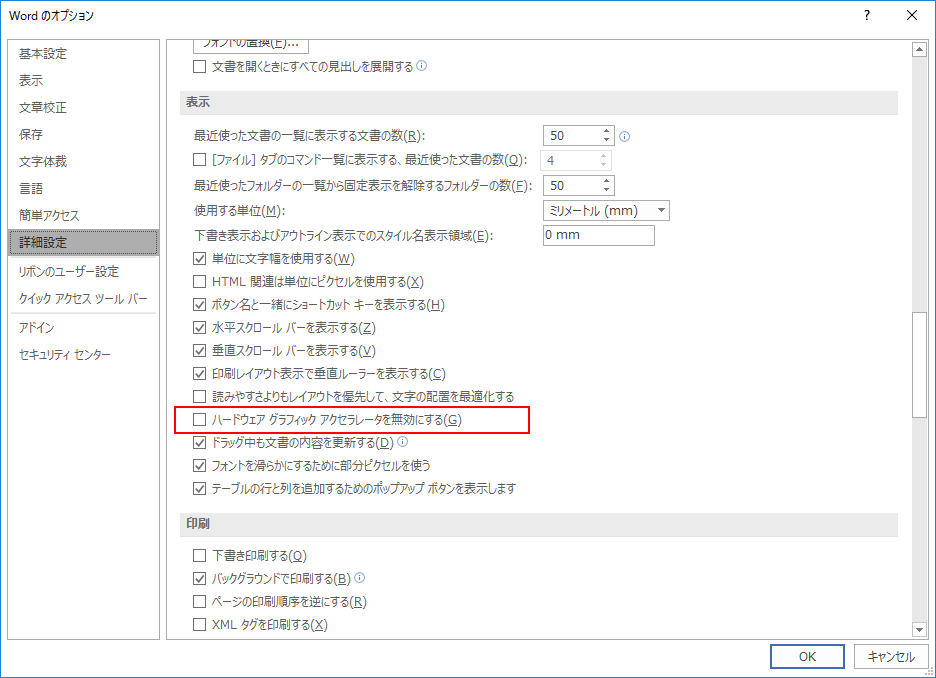
Task: Select クイック アクセス ツール バー category
Action: coord(84,298)
